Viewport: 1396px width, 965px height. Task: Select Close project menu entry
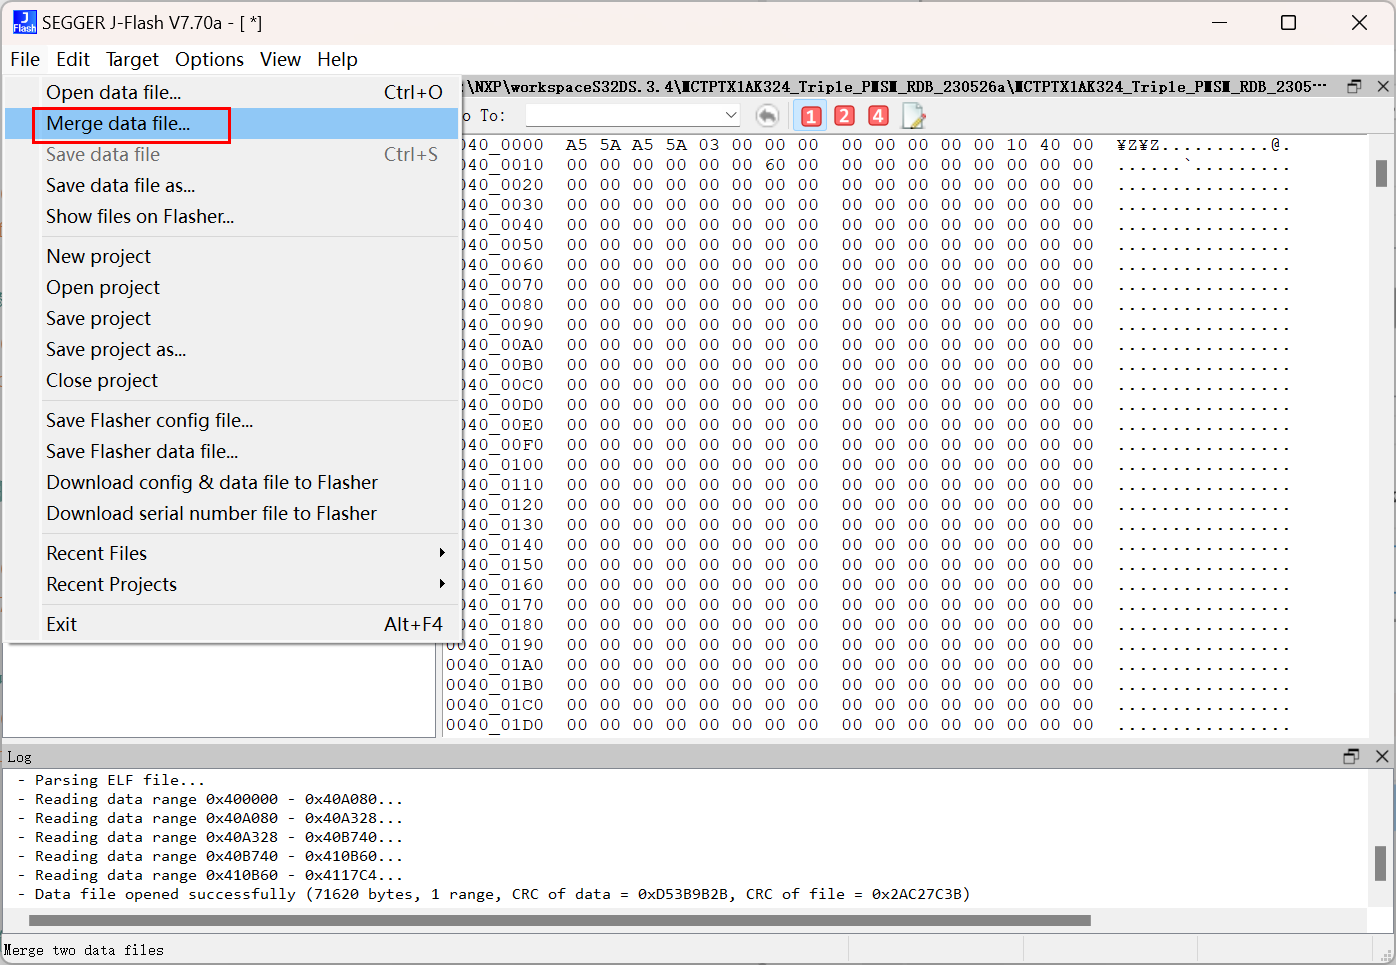point(232,380)
